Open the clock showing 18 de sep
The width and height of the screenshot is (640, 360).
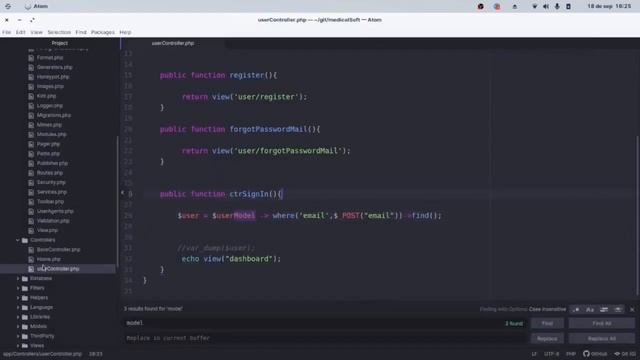coord(609,6)
